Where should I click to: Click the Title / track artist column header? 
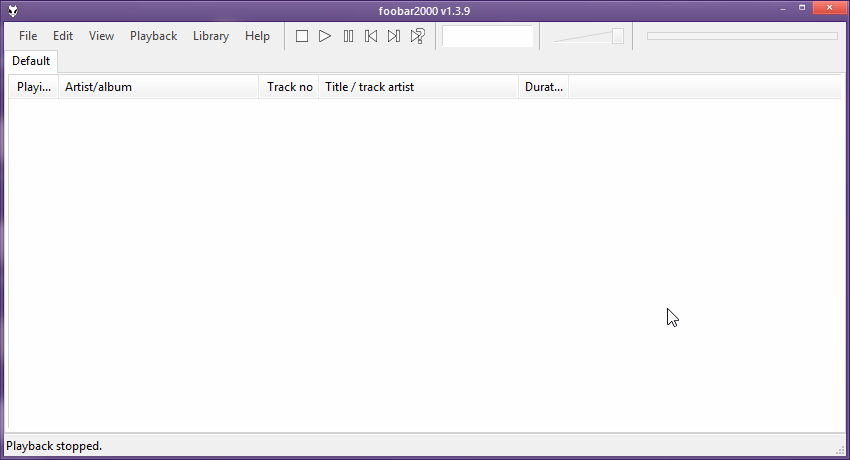click(418, 87)
